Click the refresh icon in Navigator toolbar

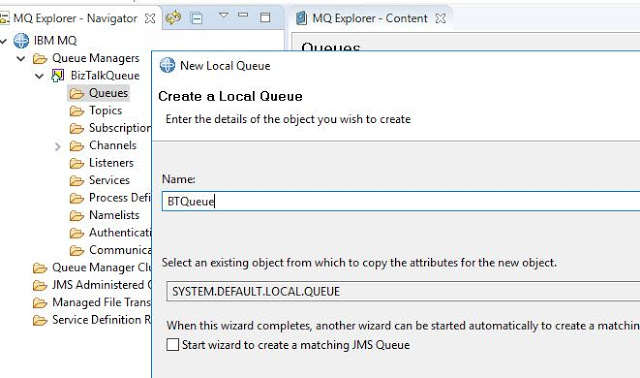[x=173, y=18]
